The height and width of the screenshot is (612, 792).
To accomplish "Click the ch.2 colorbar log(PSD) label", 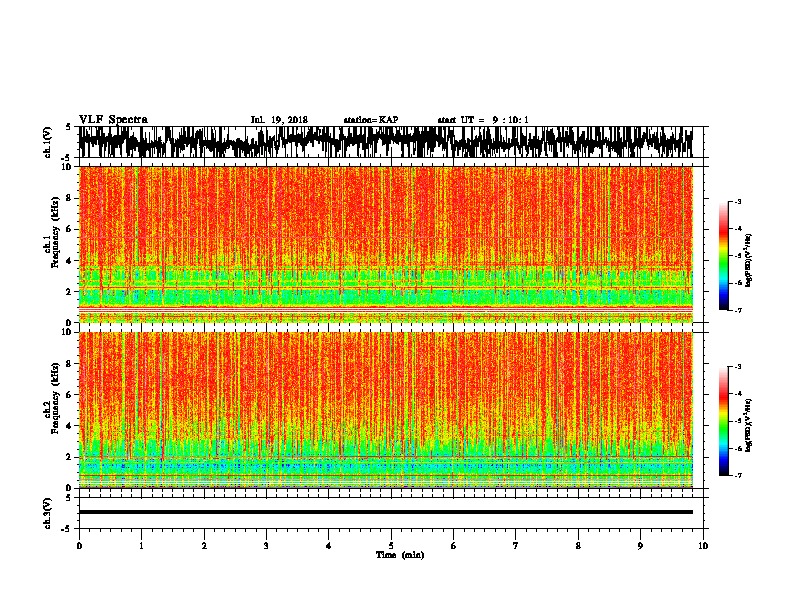I will click(x=749, y=426).
